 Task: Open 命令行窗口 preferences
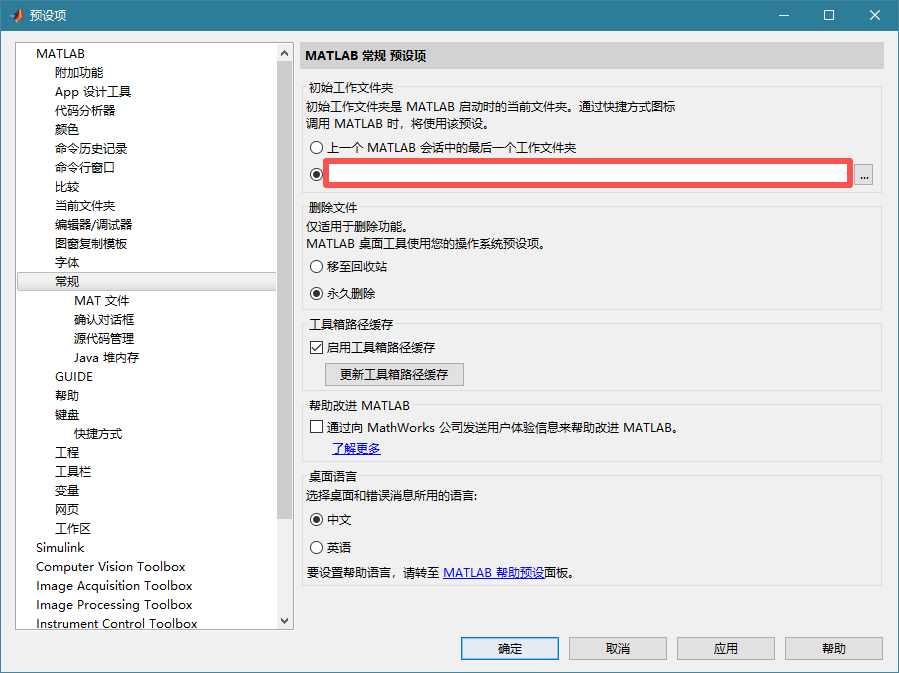(85, 167)
